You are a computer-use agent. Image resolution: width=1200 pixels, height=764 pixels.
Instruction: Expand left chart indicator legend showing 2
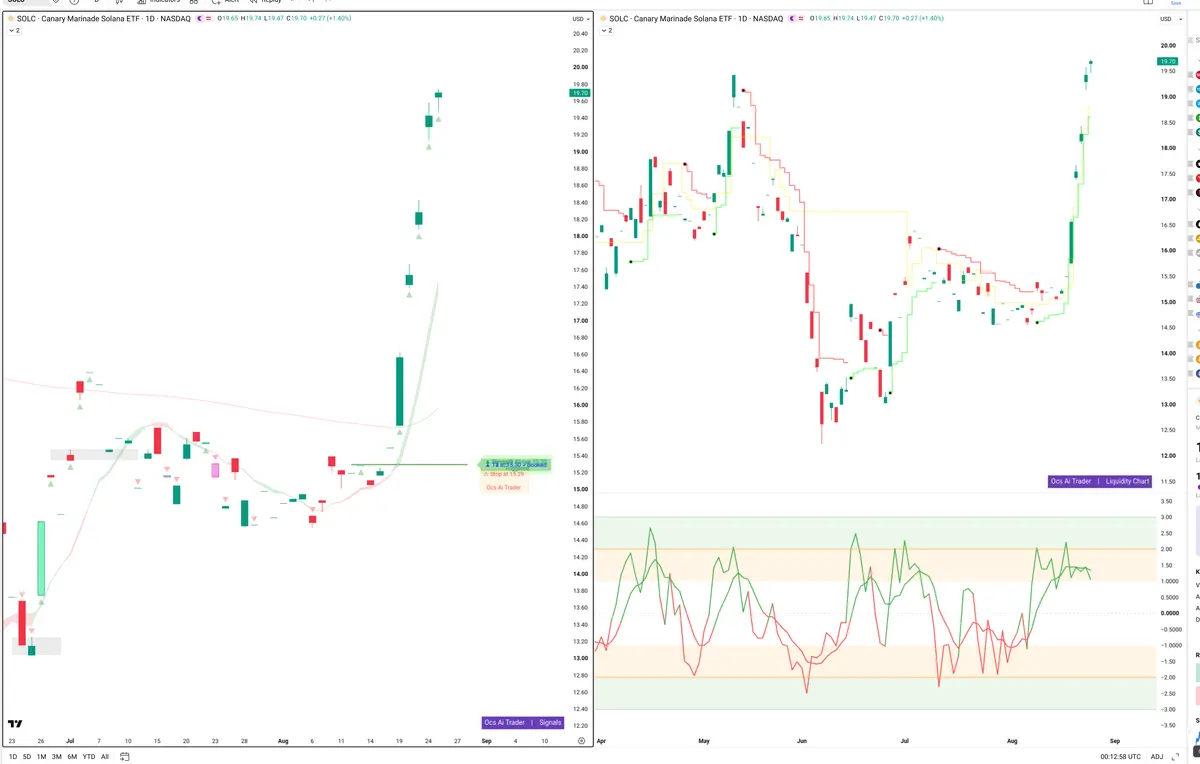[x=14, y=31]
